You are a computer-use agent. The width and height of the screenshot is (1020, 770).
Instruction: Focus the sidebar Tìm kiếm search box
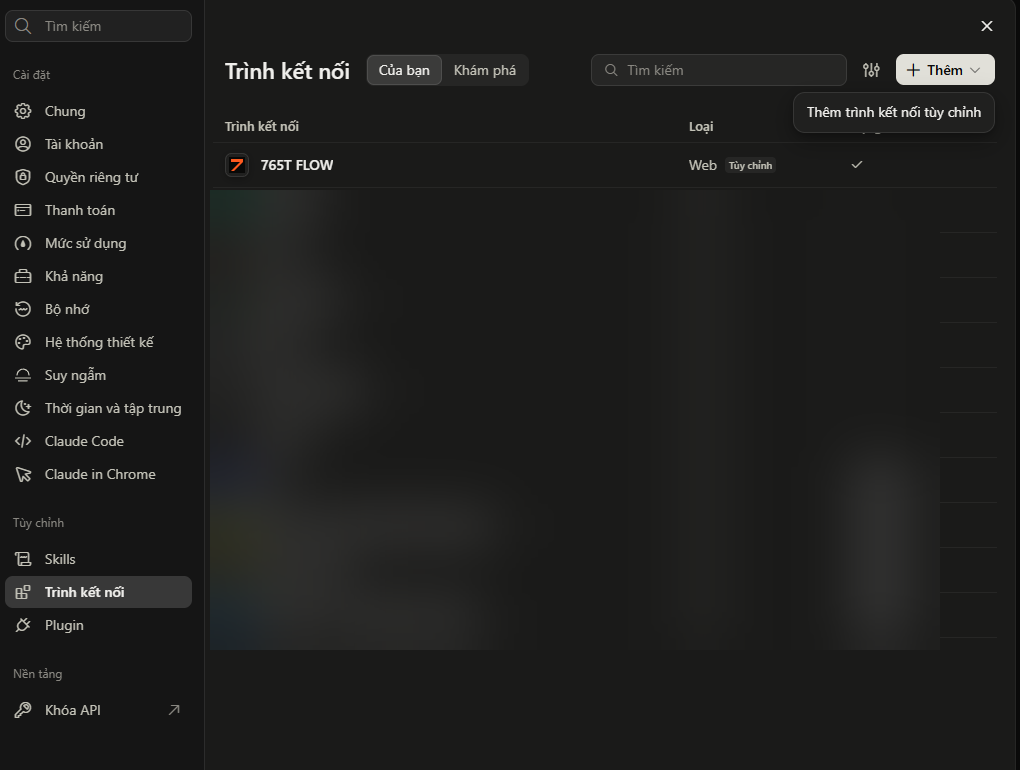pyautogui.click(x=98, y=26)
